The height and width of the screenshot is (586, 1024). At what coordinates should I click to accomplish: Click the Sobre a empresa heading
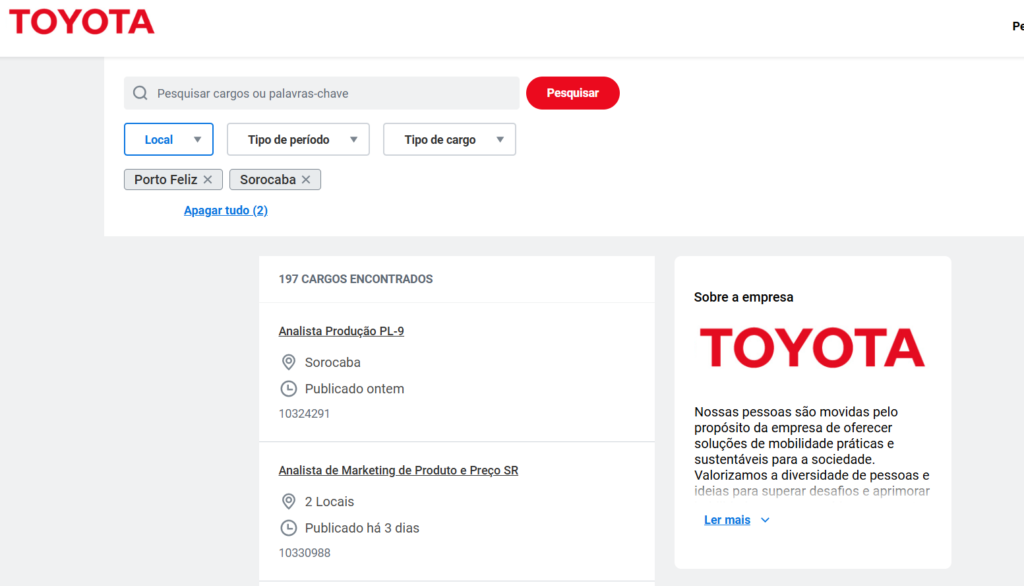(743, 297)
